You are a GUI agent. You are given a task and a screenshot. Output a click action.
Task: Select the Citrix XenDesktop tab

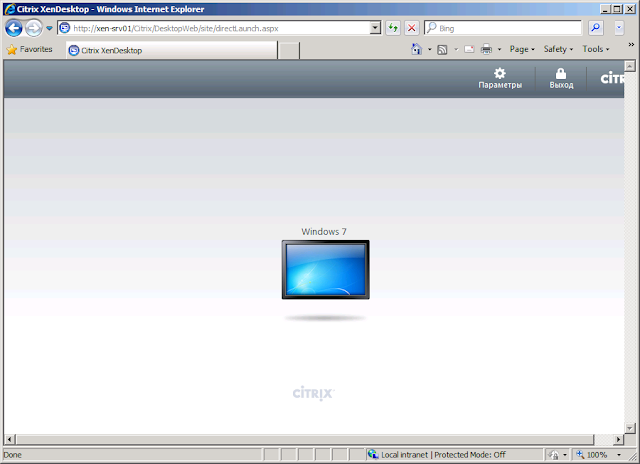[x=171, y=50]
